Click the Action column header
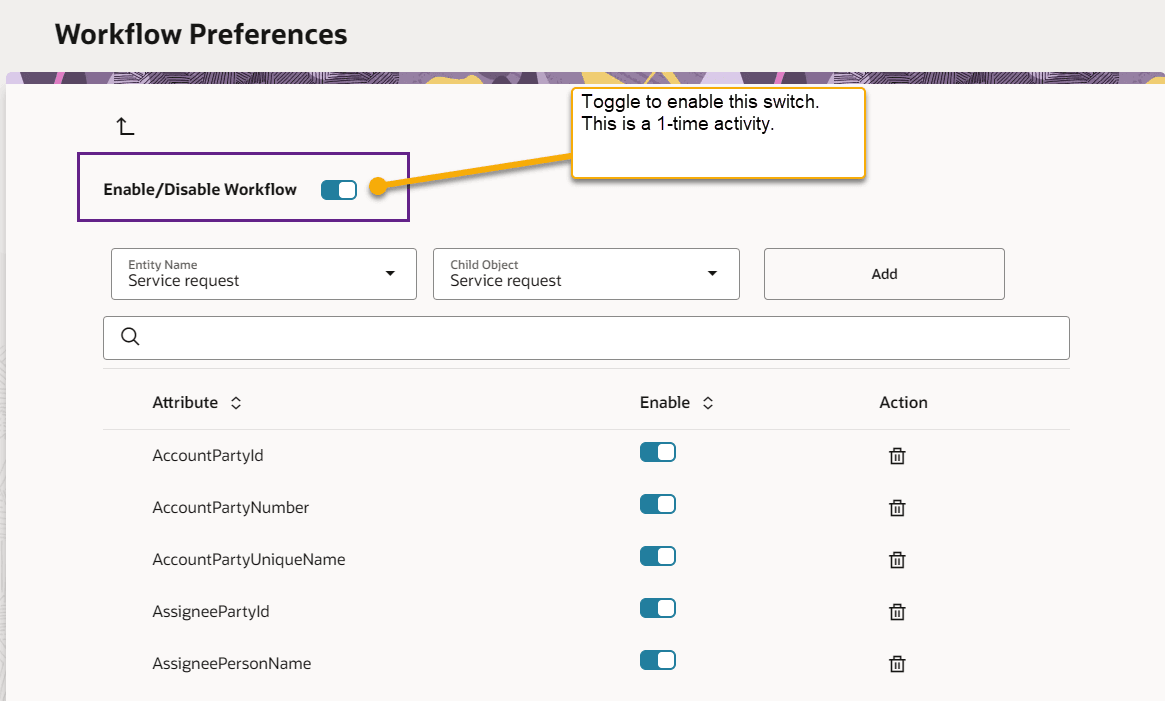The width and height of the screenshot is (1165, 701). pyautogui.click(x=903, y=403)
